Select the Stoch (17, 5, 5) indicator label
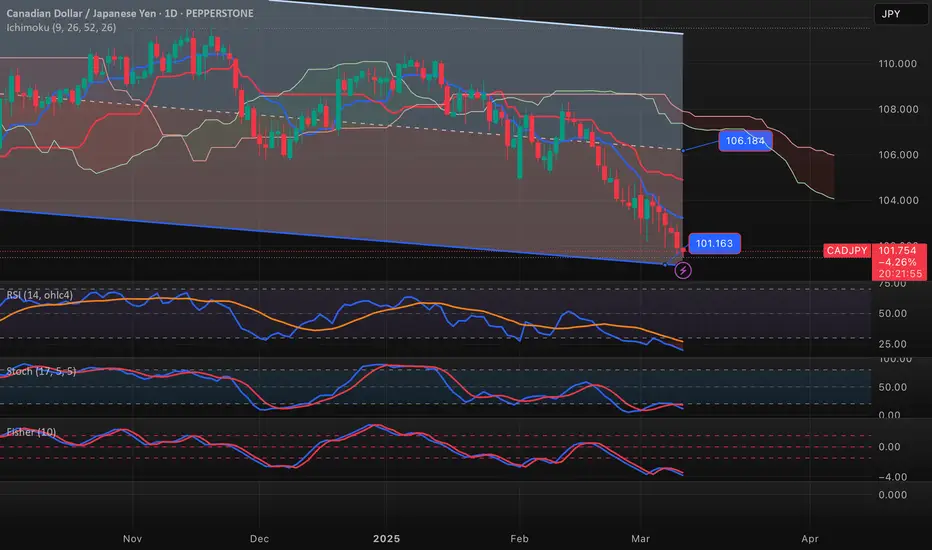Image resolution: width=932 pixels, height=550 pixels. tap(41, 371)
